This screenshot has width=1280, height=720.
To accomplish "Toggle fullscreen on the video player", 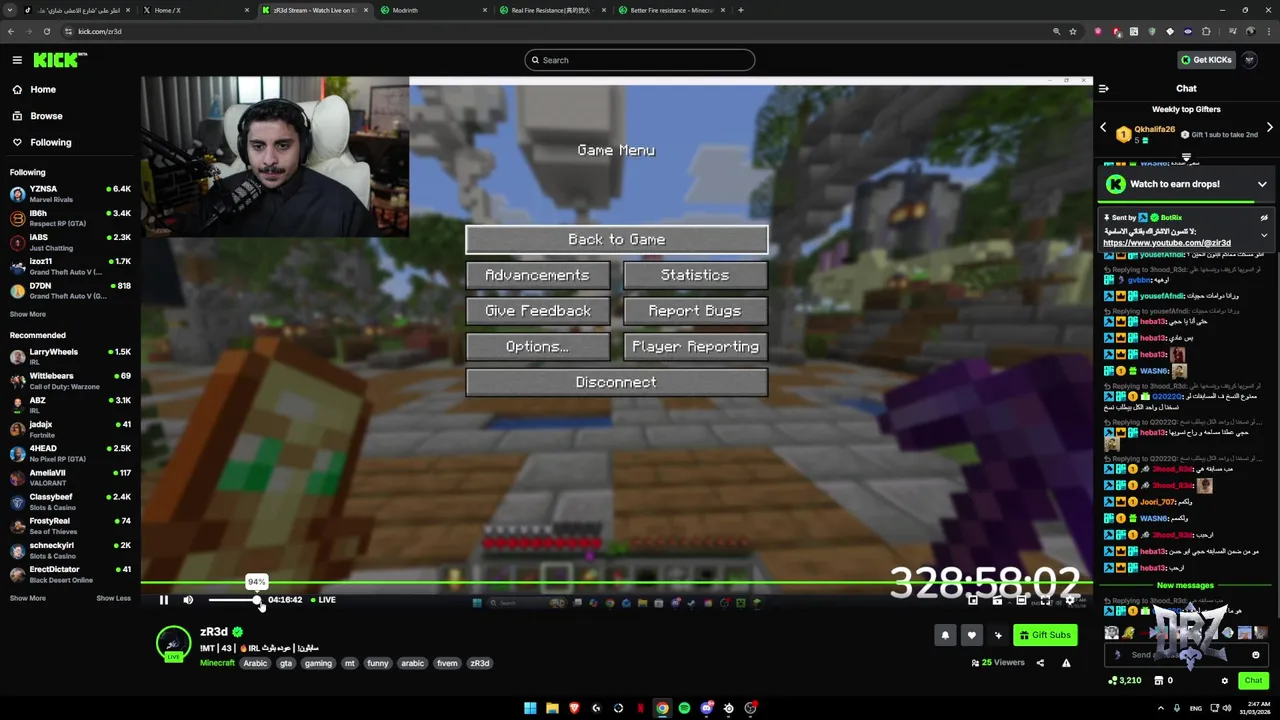I will 1046,600.
